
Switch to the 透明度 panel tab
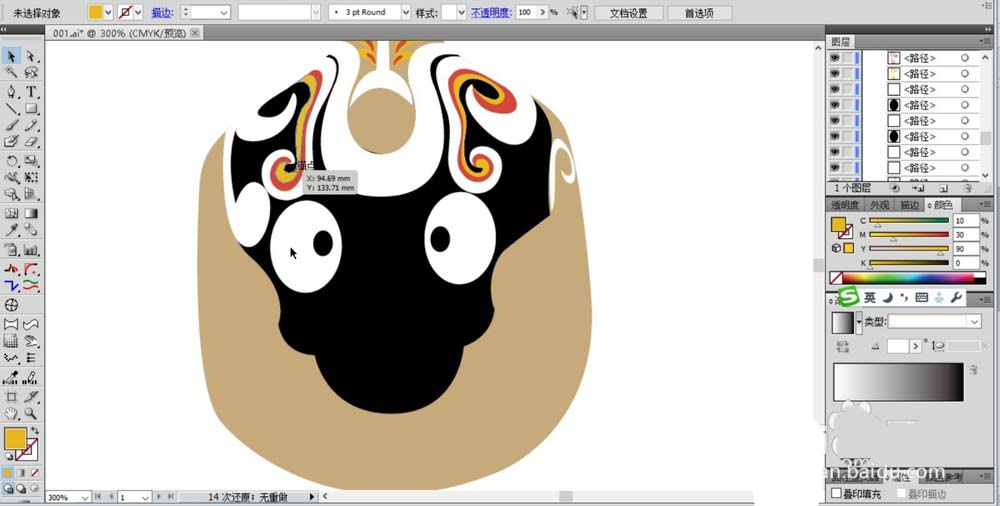click(x=845, y=205)
